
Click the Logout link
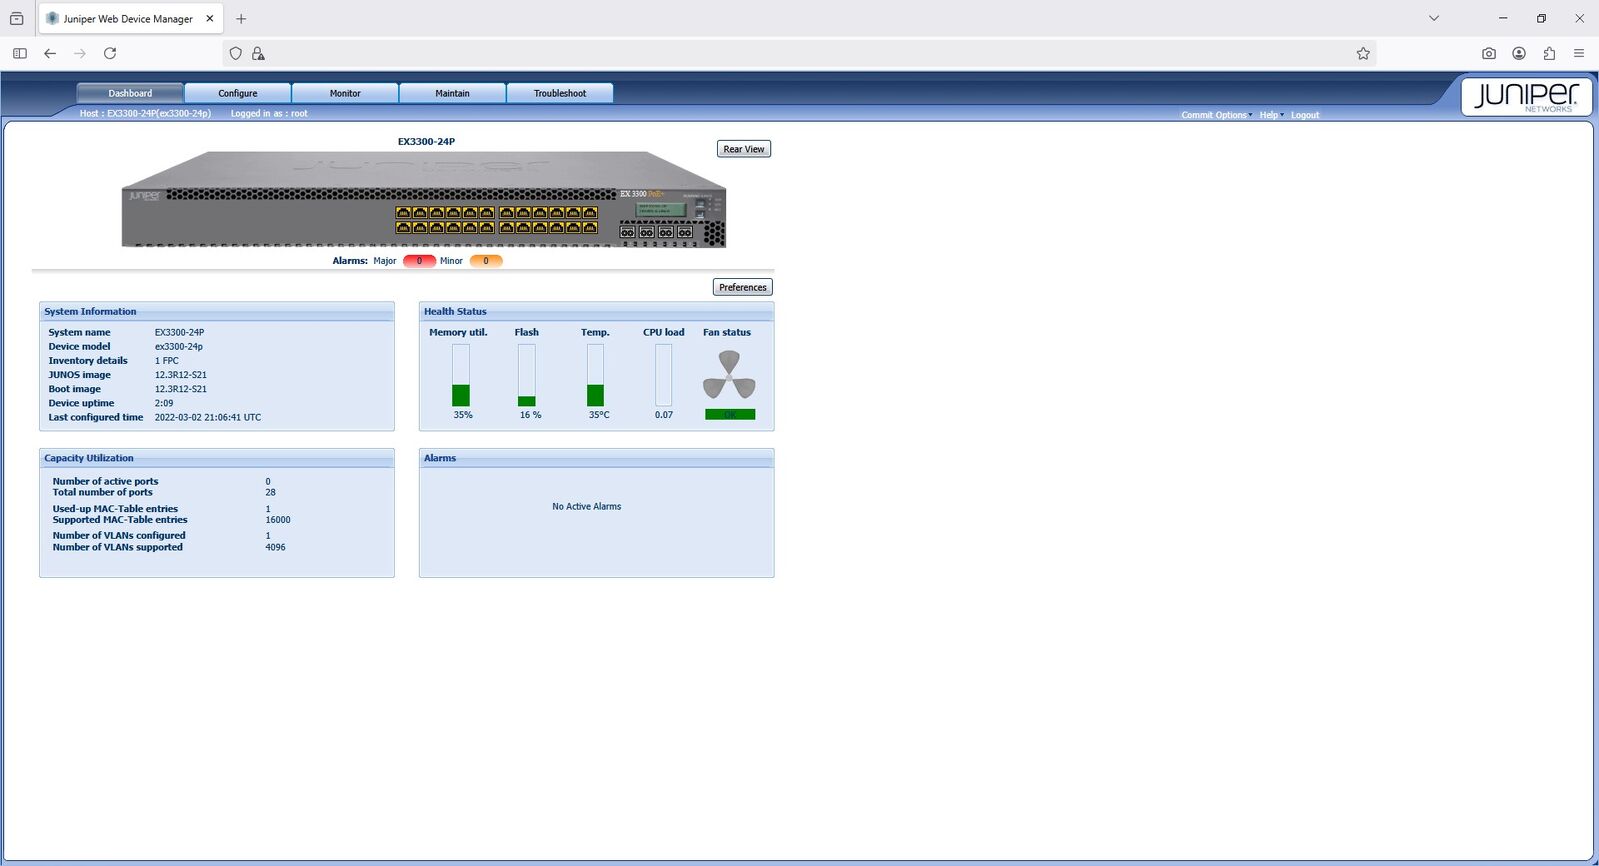1305,115
